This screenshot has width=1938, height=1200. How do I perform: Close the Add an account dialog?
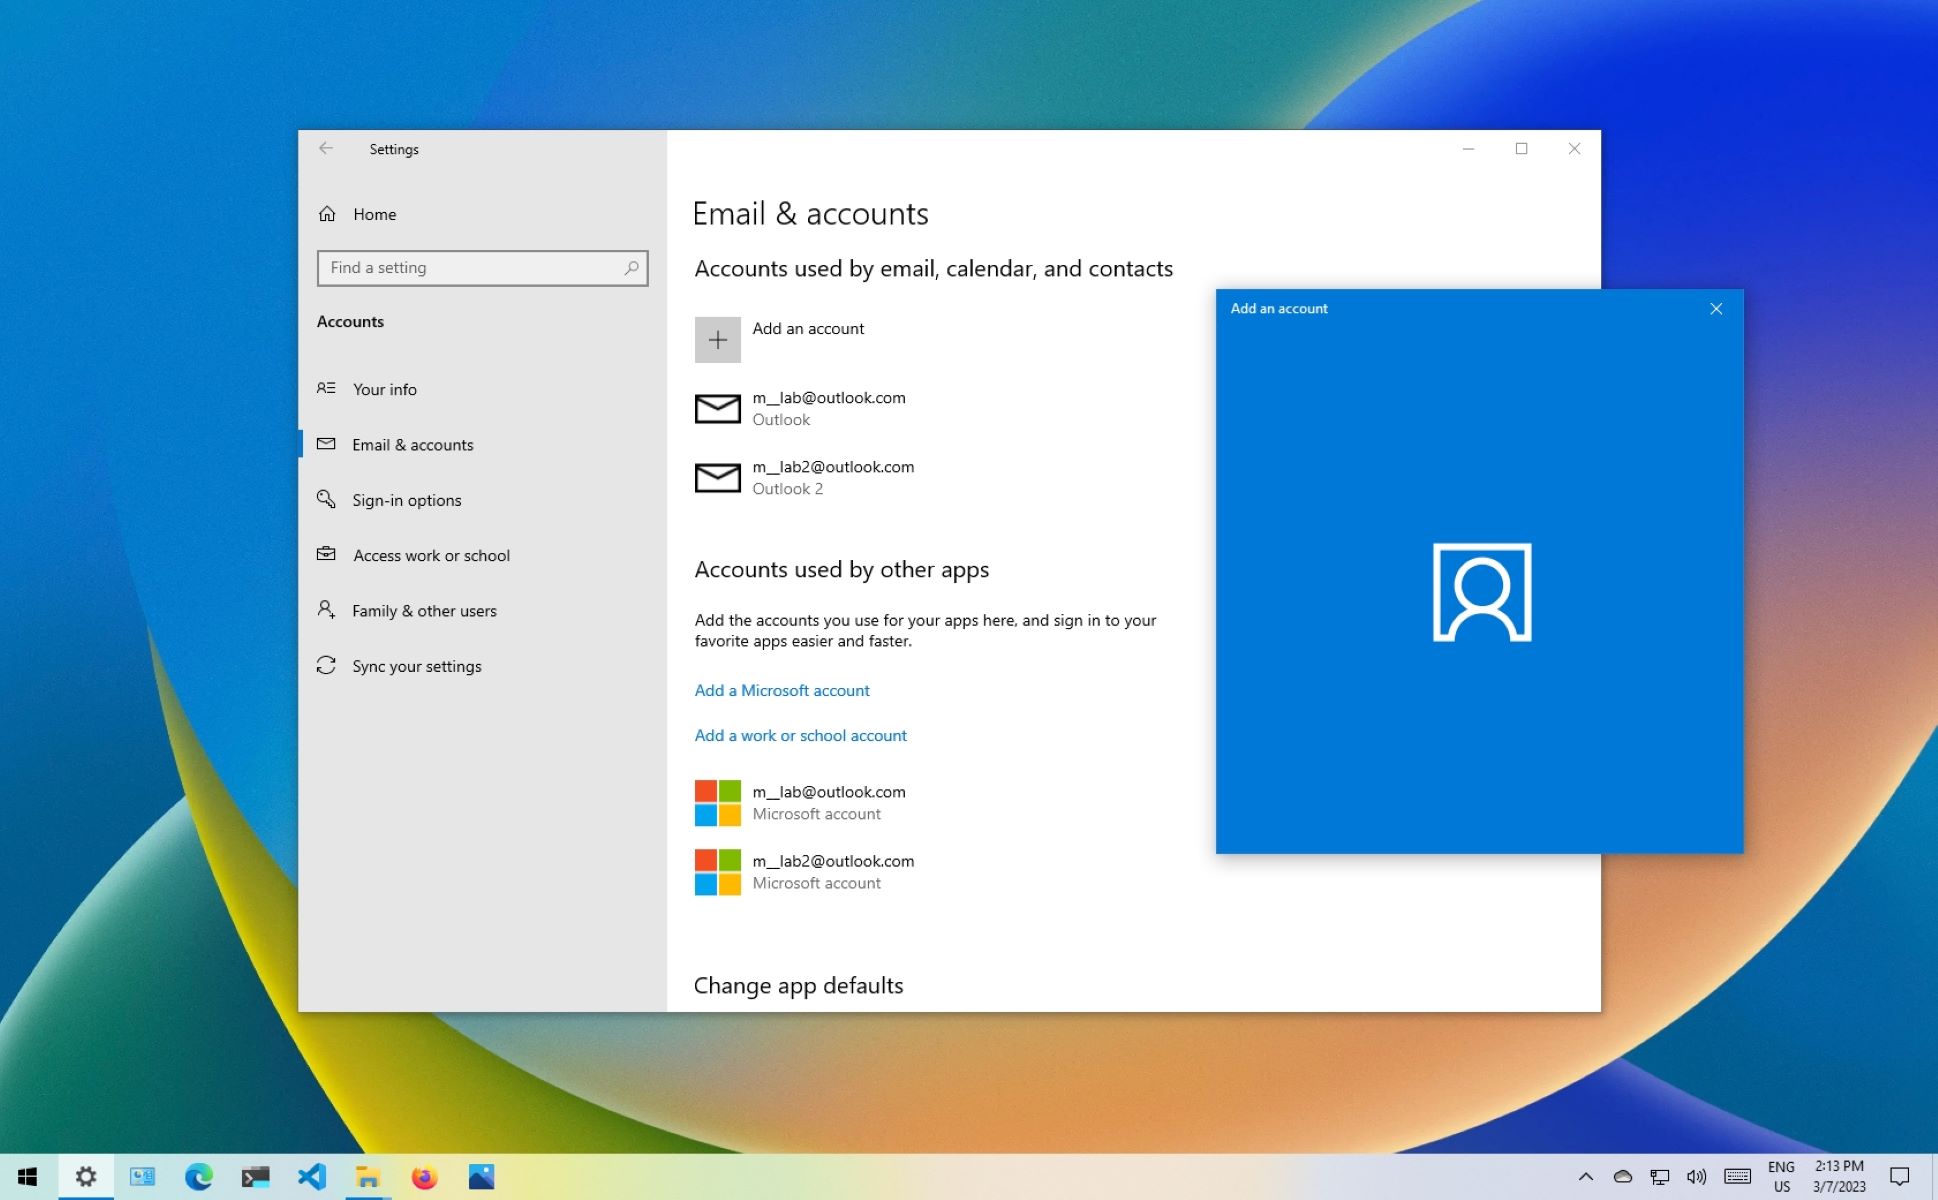tap(1717, 309)
